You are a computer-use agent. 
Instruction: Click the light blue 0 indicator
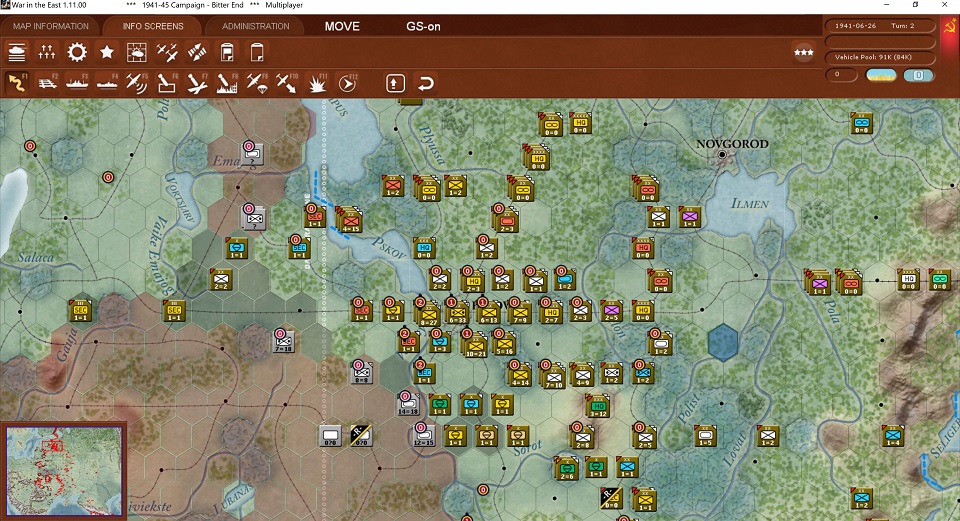[x=918, y=75]
